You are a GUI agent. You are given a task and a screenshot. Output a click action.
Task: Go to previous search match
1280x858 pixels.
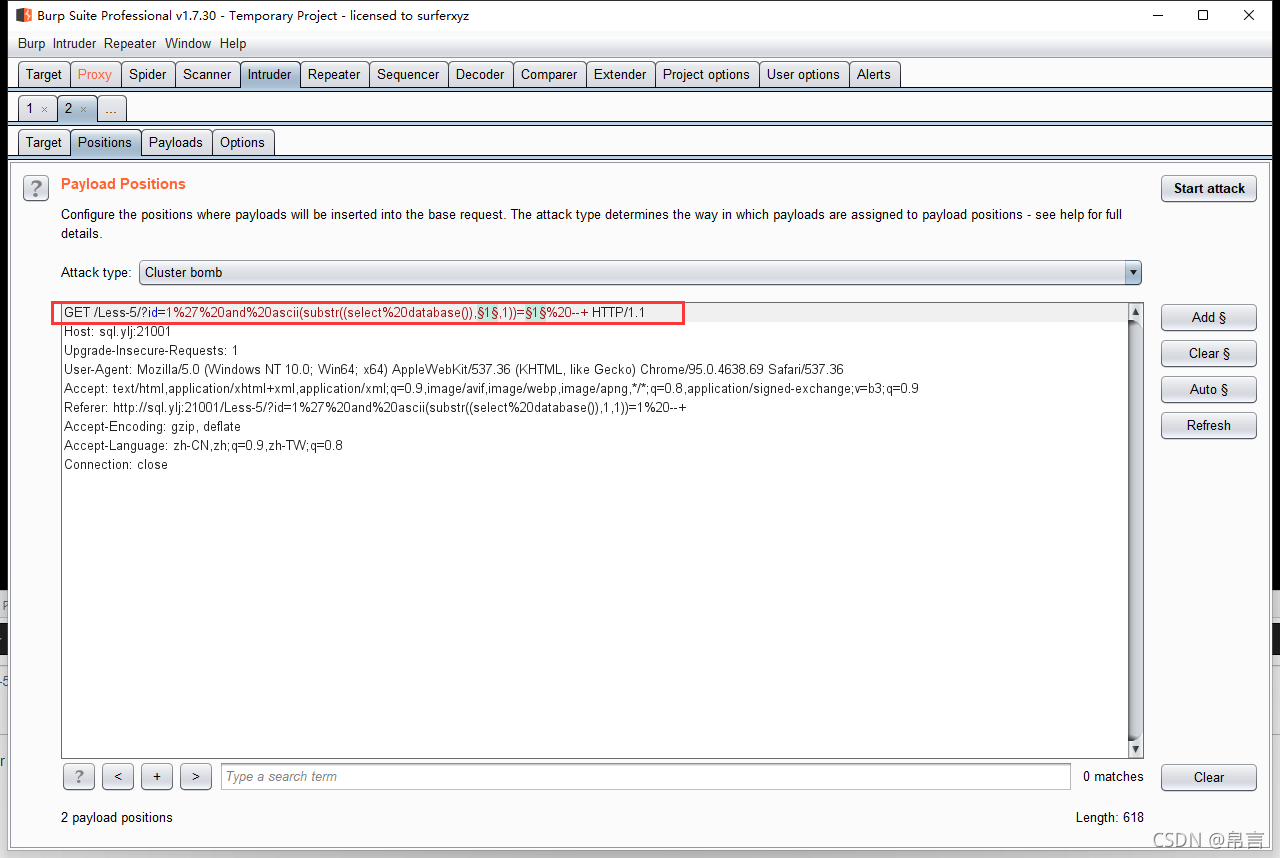coord(118,776)
